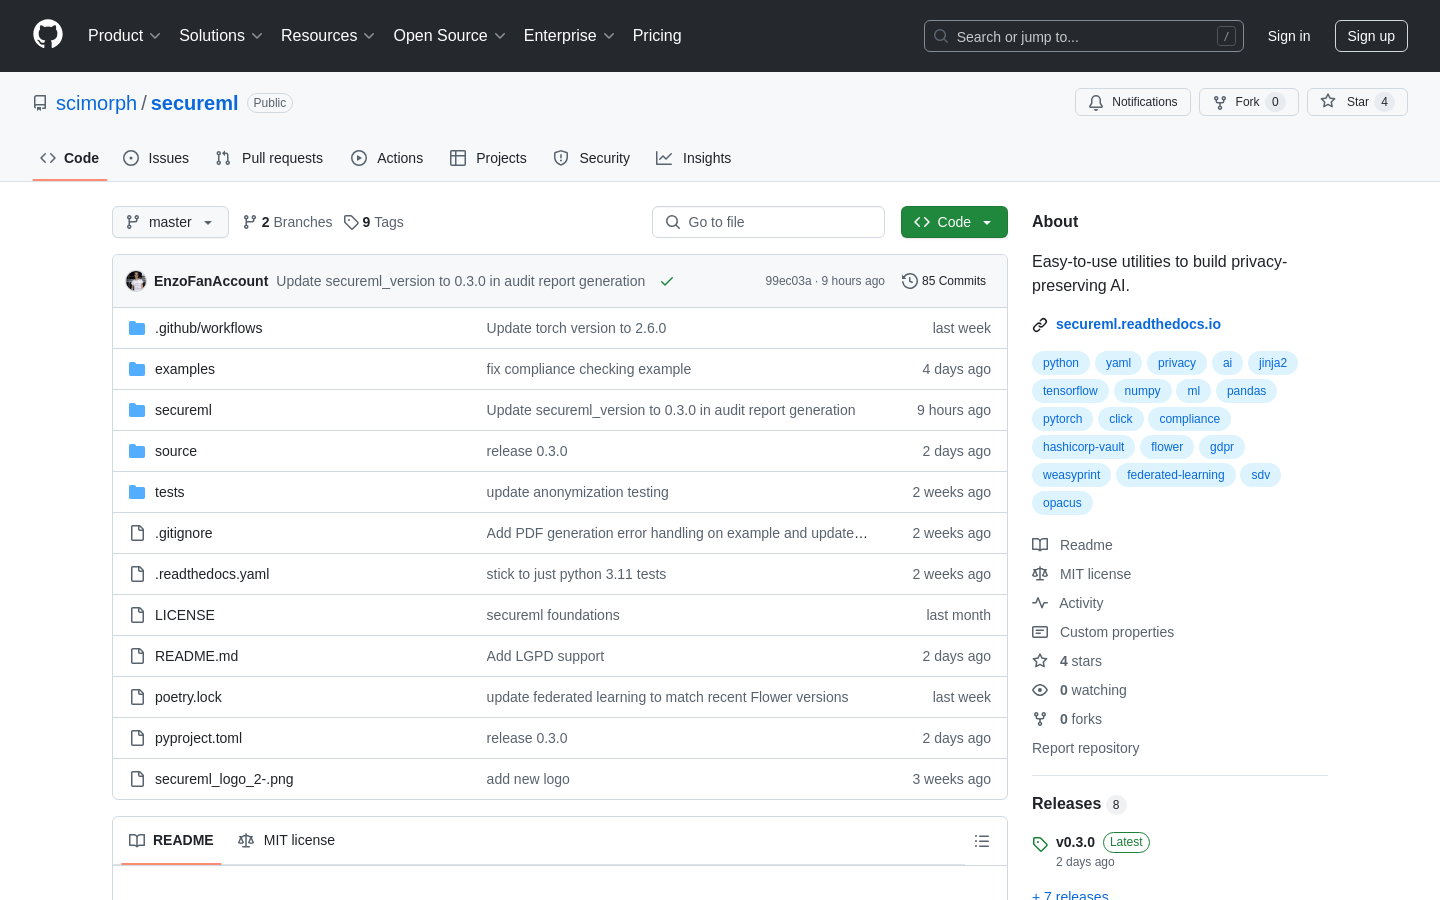This screenshot has height=900, width=1440.
Task: Open the Projects tab
Action: pos(488,158)
